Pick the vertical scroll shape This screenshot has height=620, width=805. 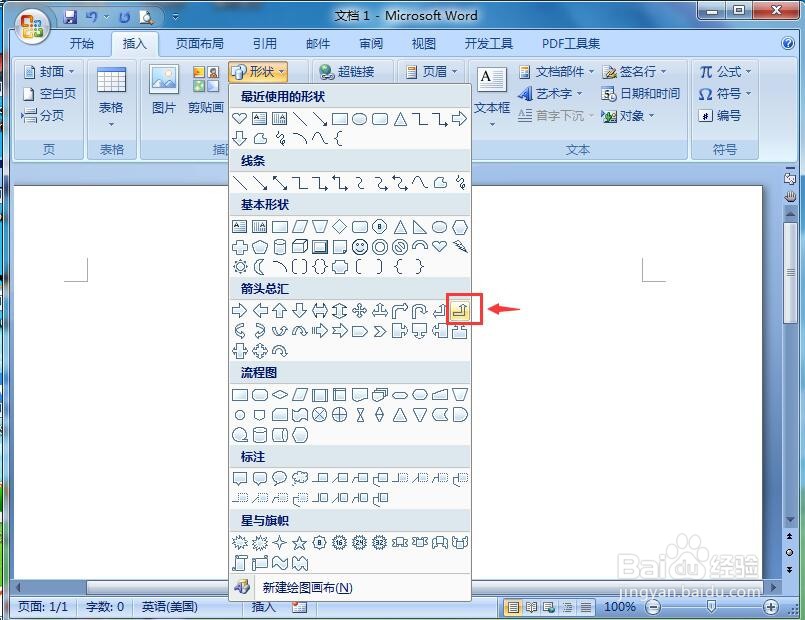click(x=240, y=563)
